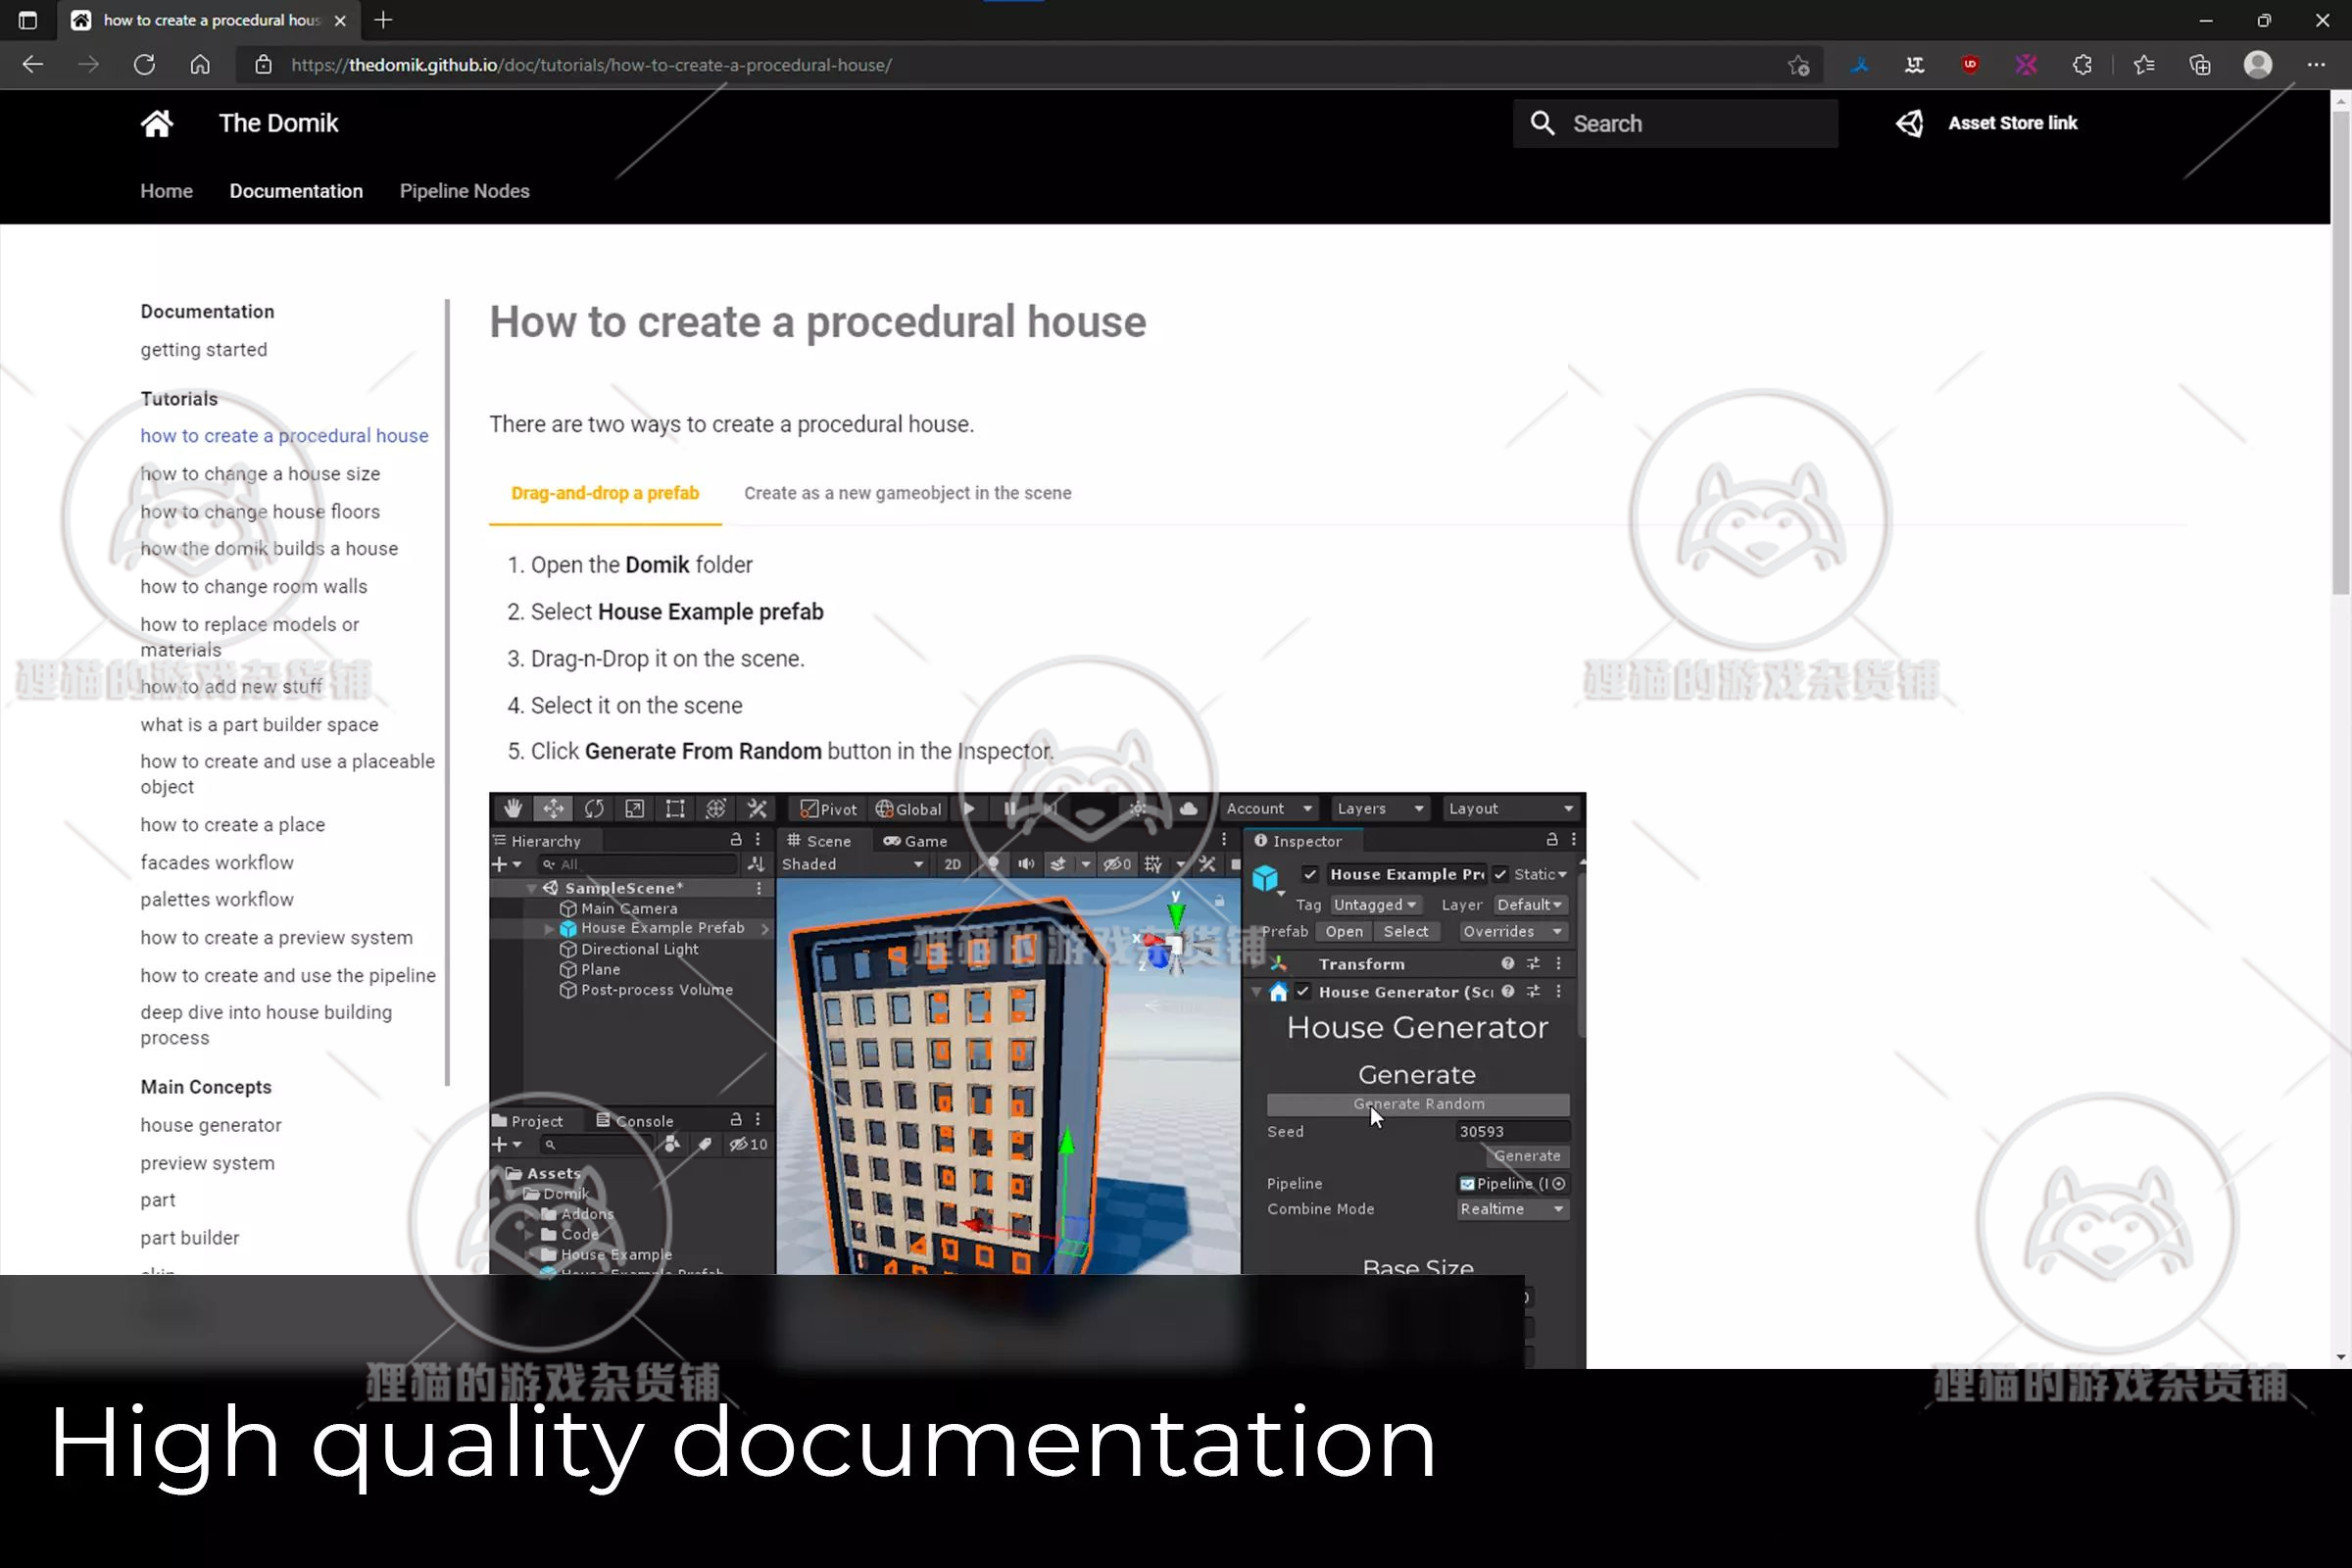Open the browser settings ellipsis menu
This screenshot has height=1568, width=2352.
(2316, 65)
